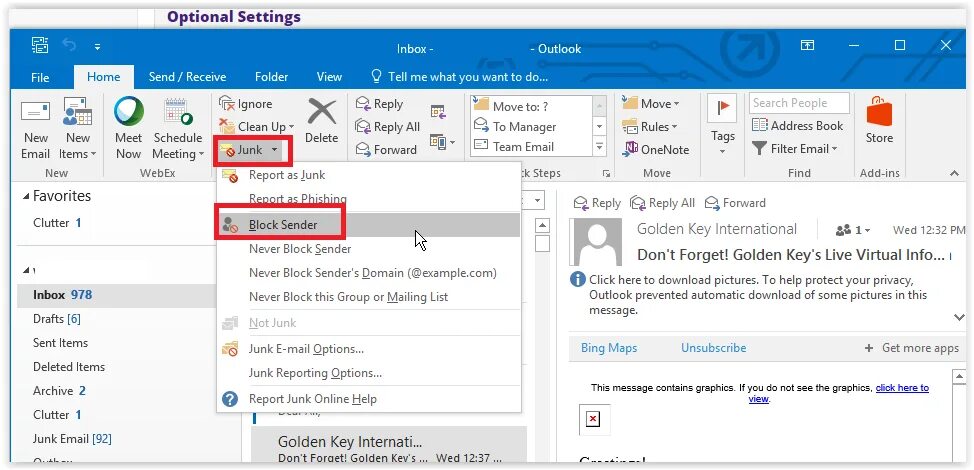The width and height of the screenshot is (974, 470).
Task: Click the Unsubscribe add-in link
Action: coord(714,348)
